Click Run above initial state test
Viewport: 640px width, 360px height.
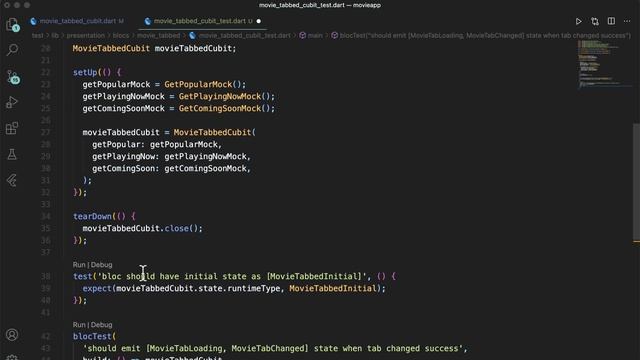(79, 264)
